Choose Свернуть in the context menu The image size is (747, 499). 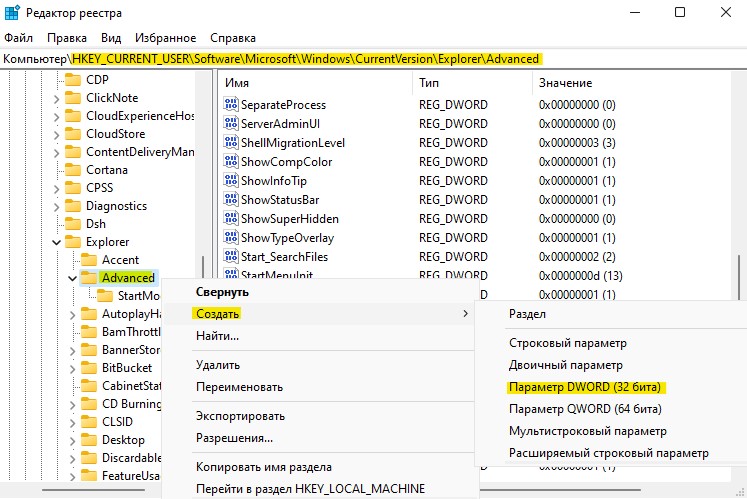click(319, 292)
